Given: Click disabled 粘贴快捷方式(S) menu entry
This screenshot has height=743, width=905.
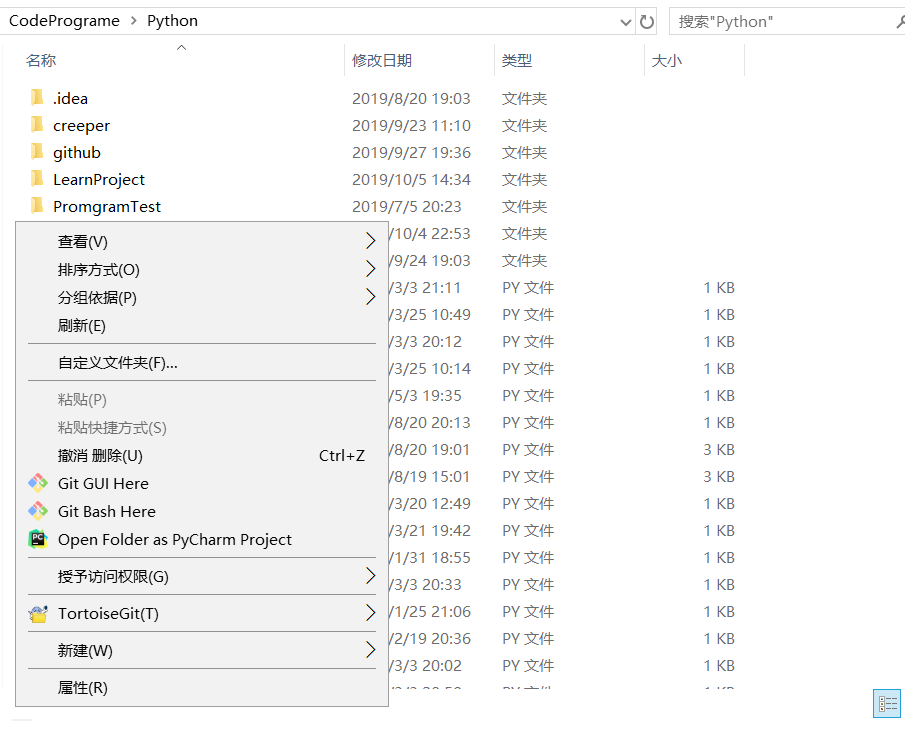Looking at the screenshot, I should point(201,428).
